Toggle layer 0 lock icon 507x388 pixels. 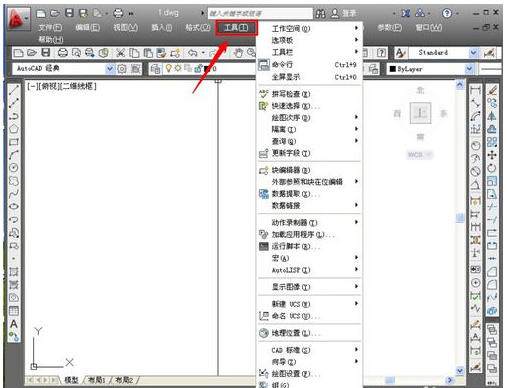[198, 68]
